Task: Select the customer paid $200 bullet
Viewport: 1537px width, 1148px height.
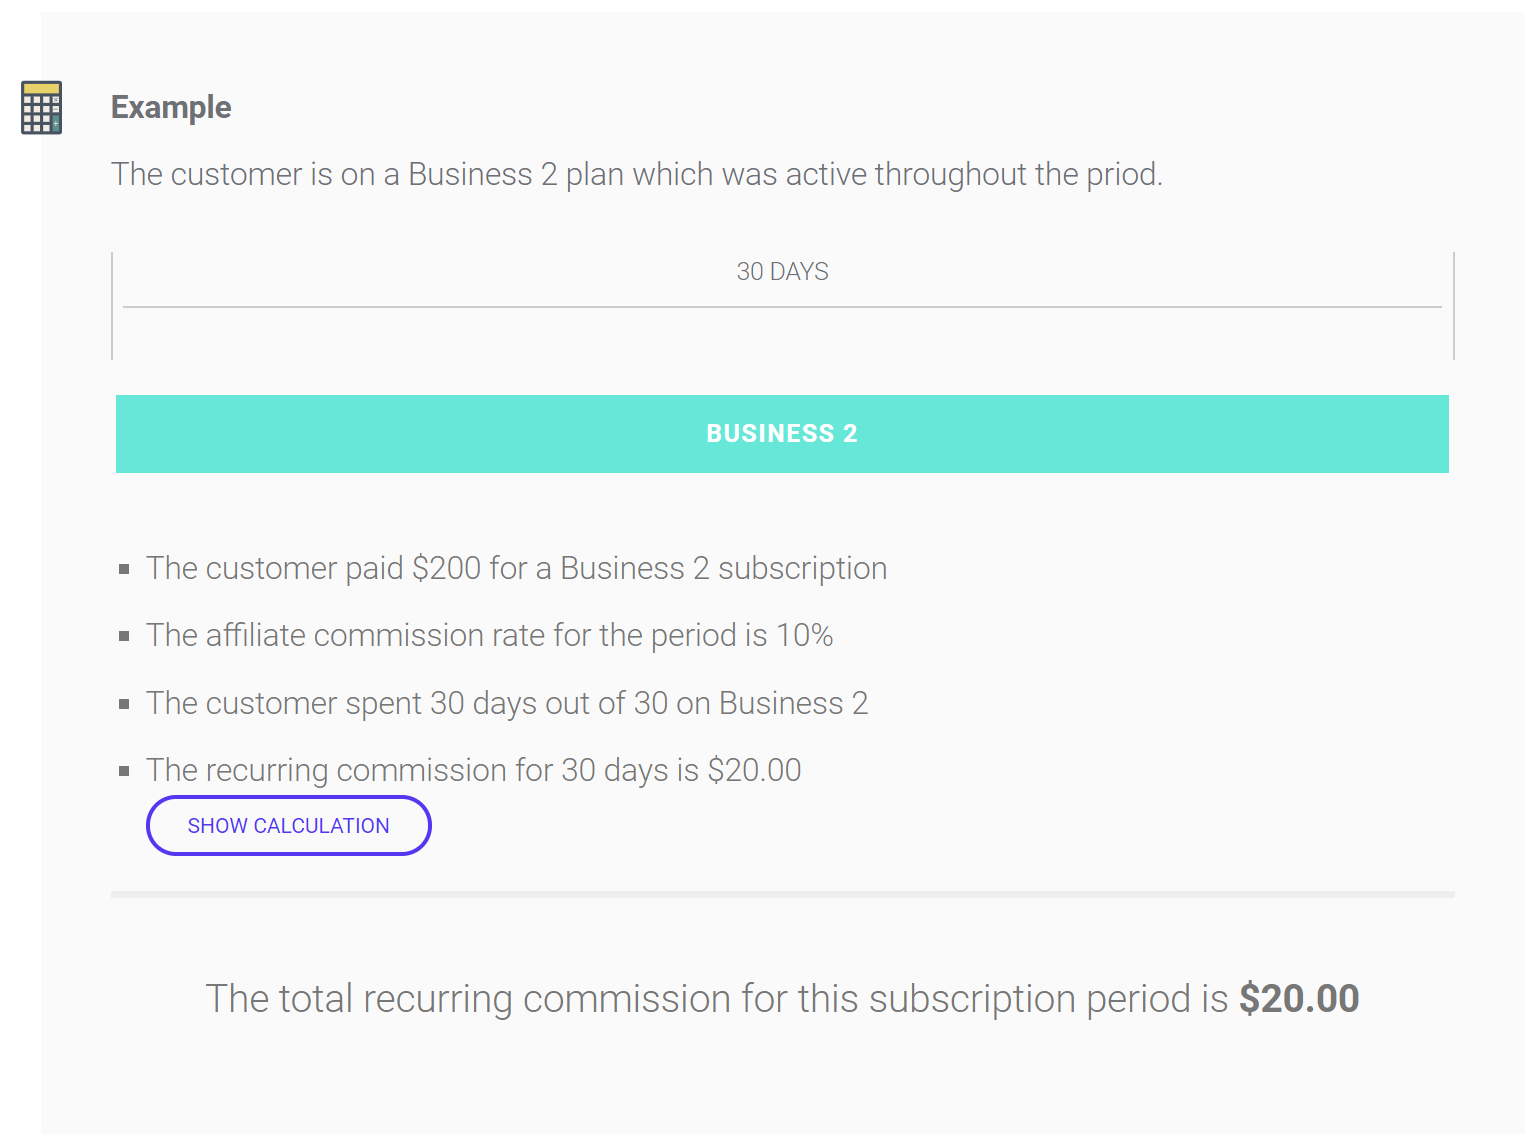Action: (x=516, y=568)
